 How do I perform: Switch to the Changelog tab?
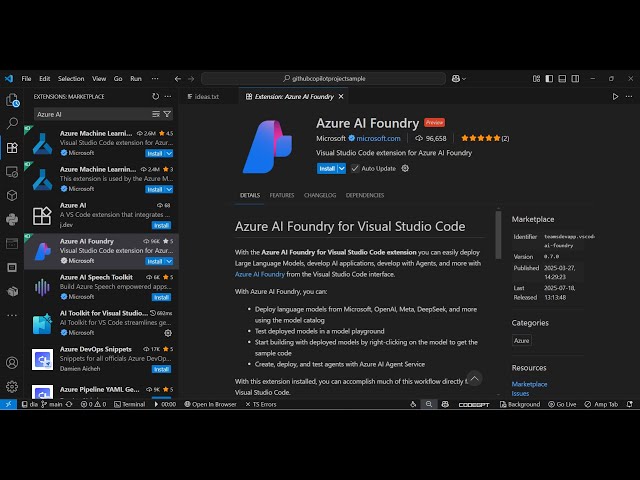tap(320, 195)
